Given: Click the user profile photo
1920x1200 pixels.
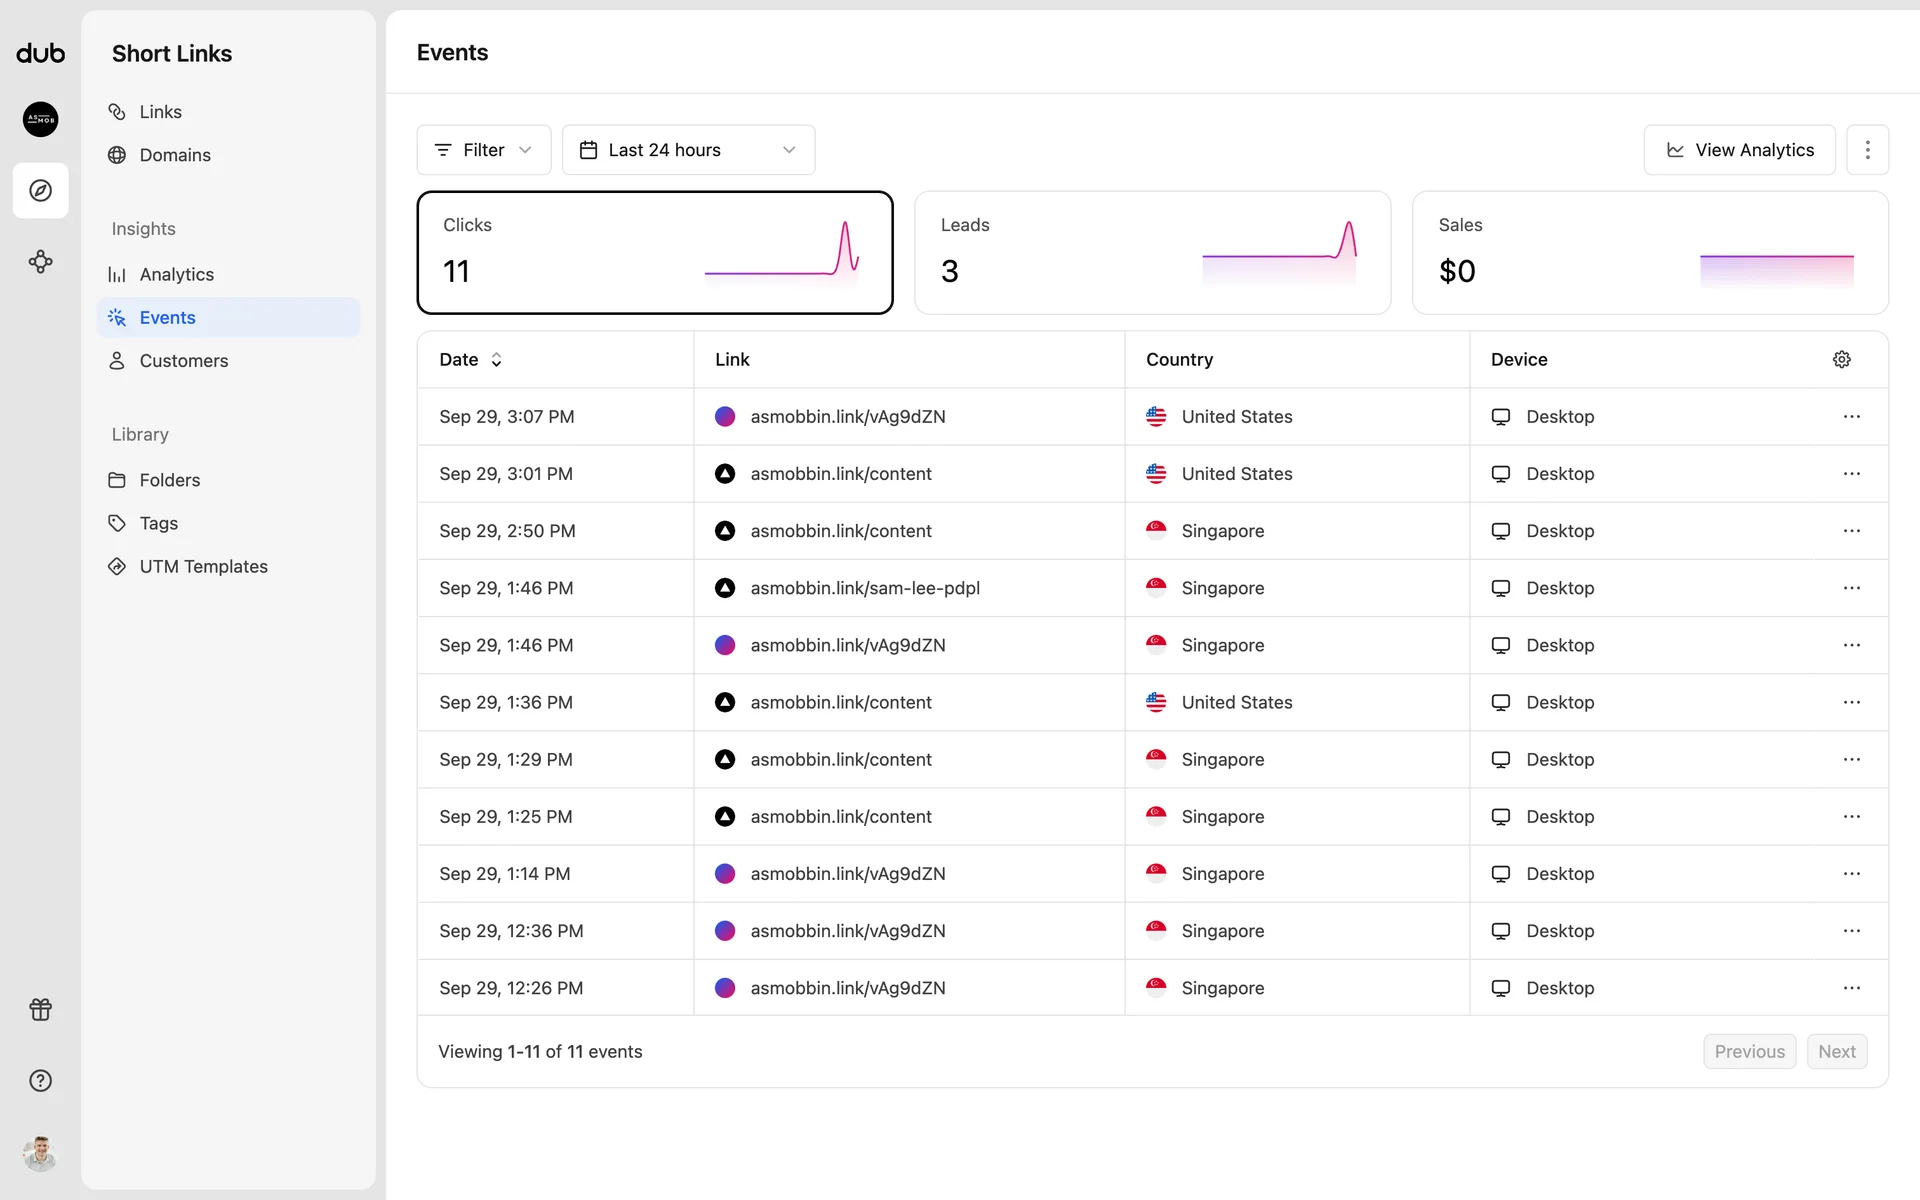Looking at the screenshot, I should coord(40,1153).
